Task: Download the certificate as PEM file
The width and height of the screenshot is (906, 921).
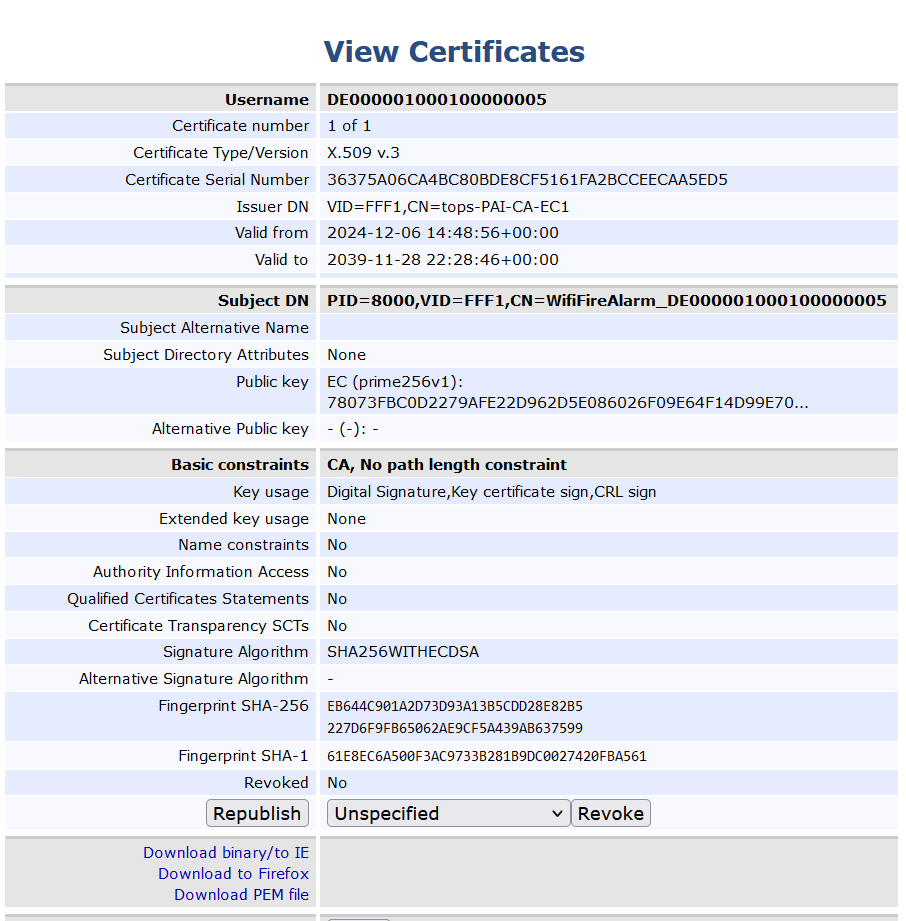Action: pyautogui.click(x=241, y=895)
